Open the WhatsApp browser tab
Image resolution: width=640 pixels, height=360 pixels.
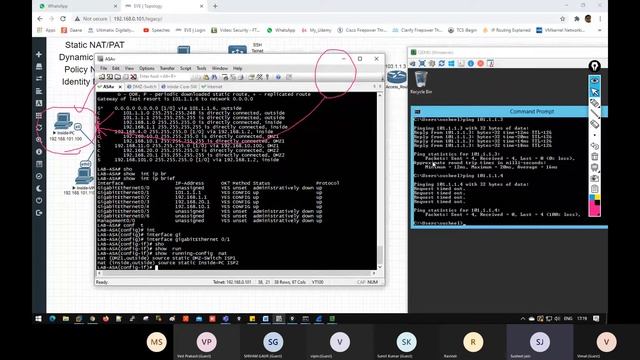(x=78, y=6)
